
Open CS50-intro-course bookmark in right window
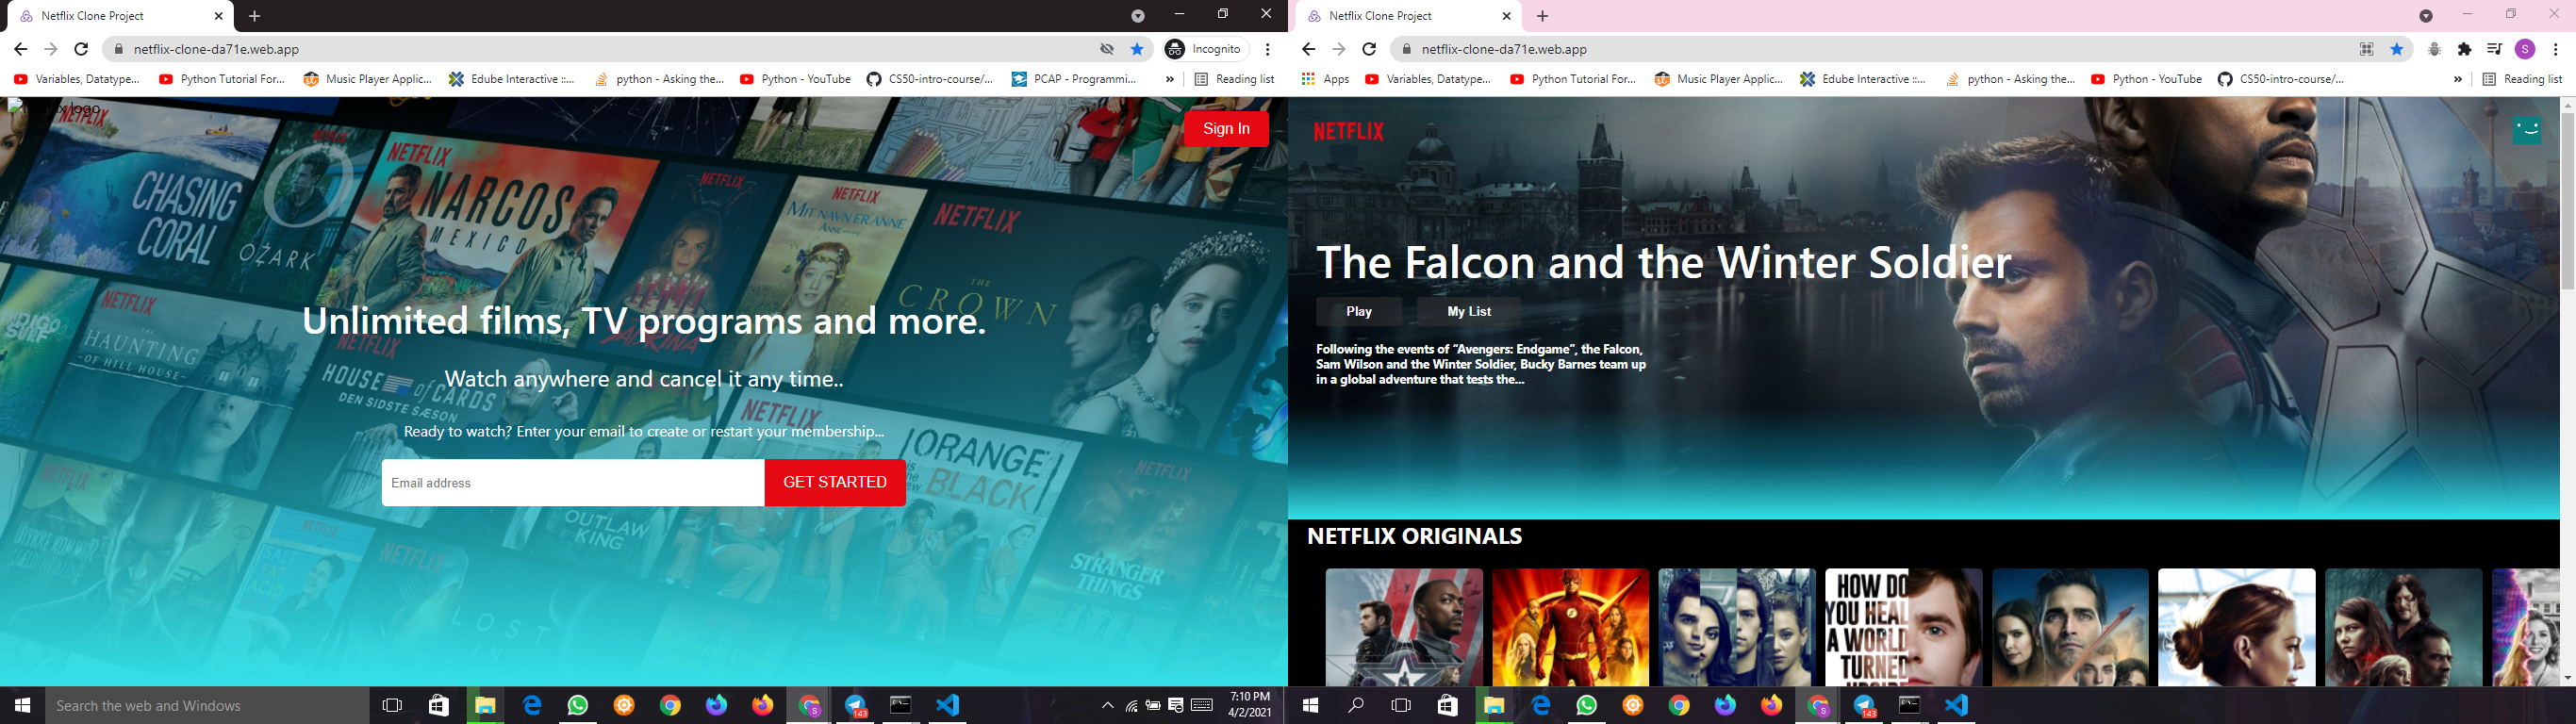click(x=2280, y=79)
